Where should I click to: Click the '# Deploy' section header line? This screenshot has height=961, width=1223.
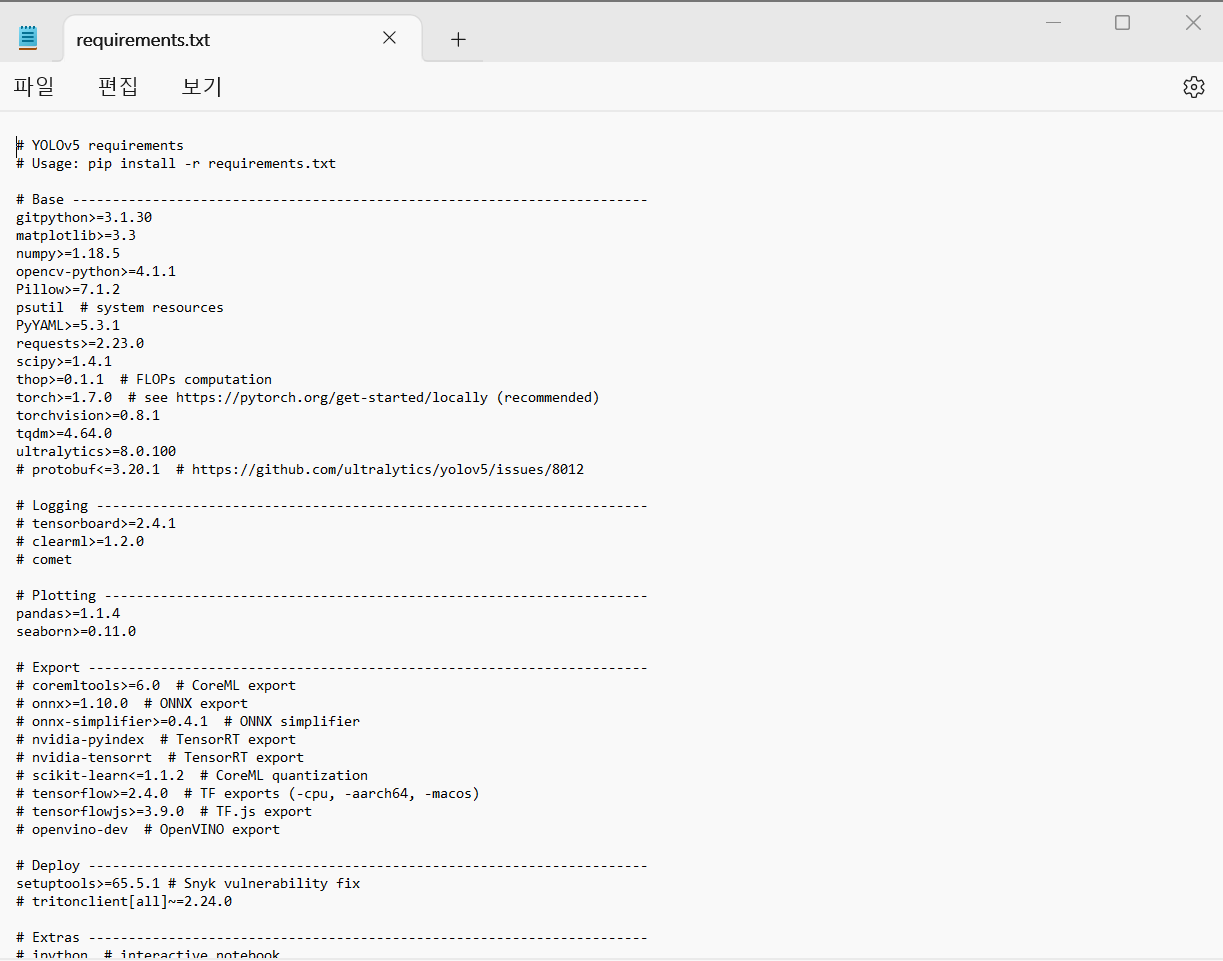pos(332,865)
